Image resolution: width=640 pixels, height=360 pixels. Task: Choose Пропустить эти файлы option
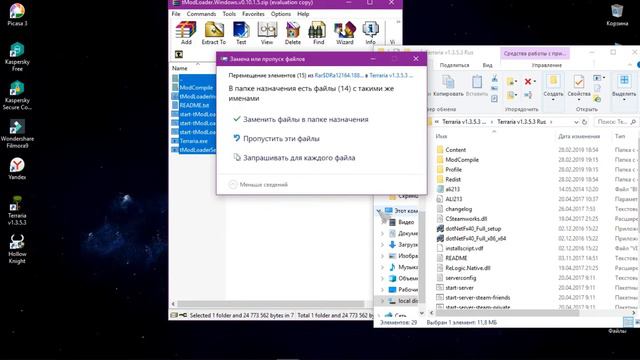pyautogui.click(x=276, y=138)
